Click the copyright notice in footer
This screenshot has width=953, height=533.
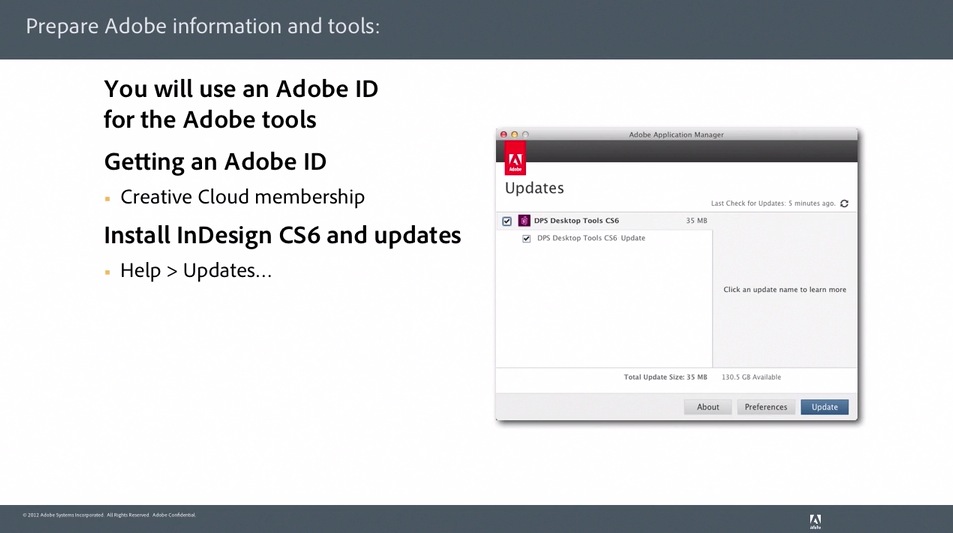point(109,515)
